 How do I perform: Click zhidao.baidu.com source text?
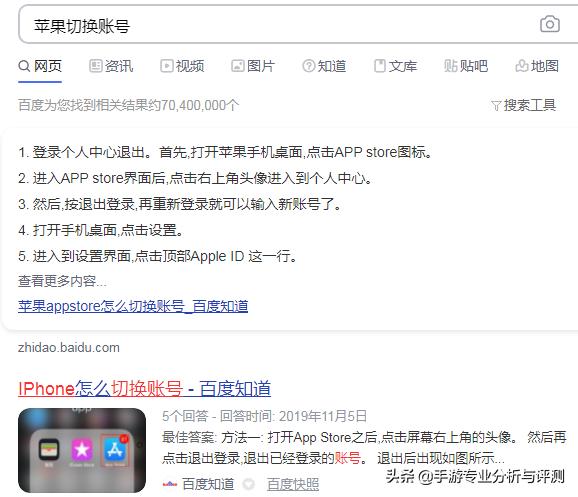pos(69,348)
